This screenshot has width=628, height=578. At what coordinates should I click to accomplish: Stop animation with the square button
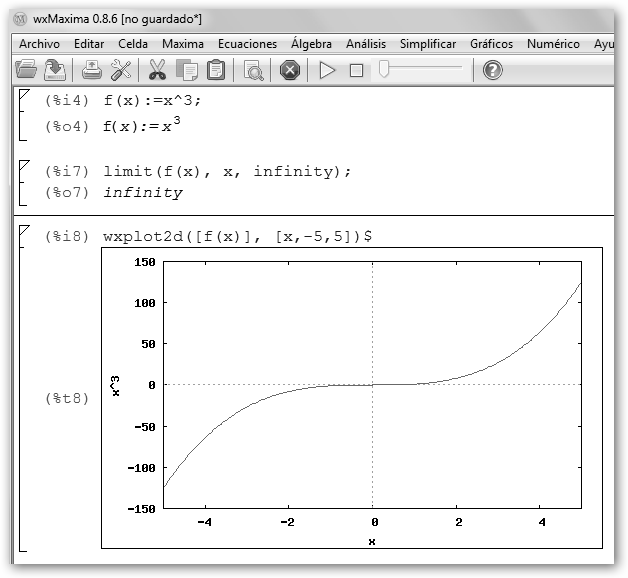(x=356, y=70)
